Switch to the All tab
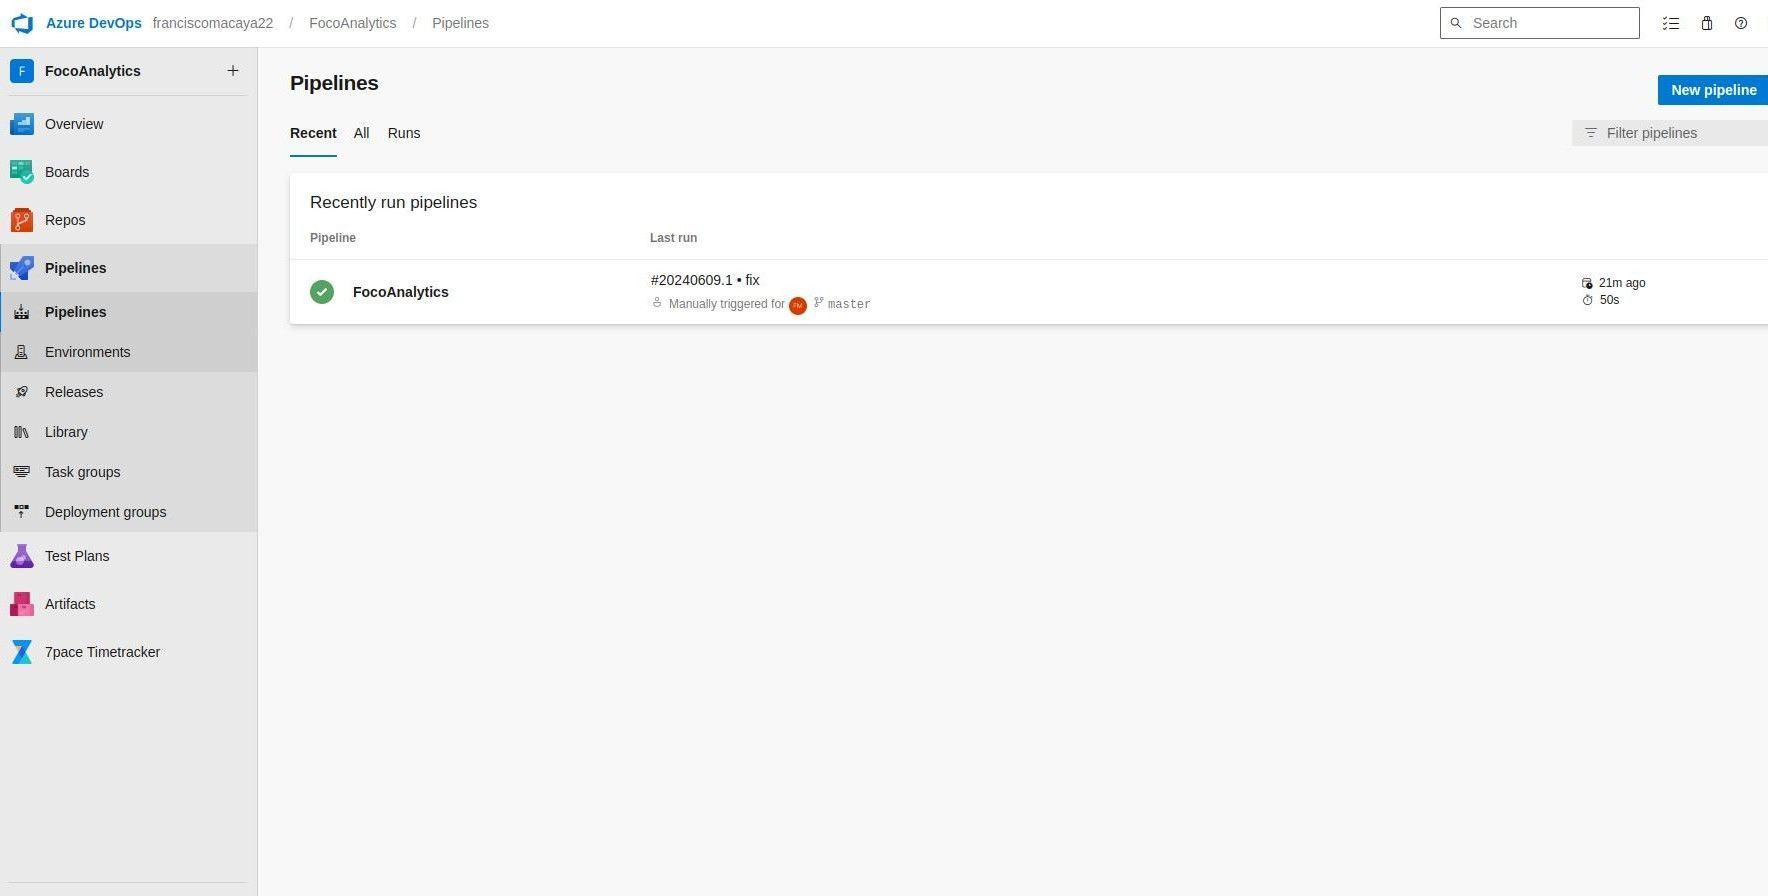The image size is (1768, 896). click(x=361, y=133)
